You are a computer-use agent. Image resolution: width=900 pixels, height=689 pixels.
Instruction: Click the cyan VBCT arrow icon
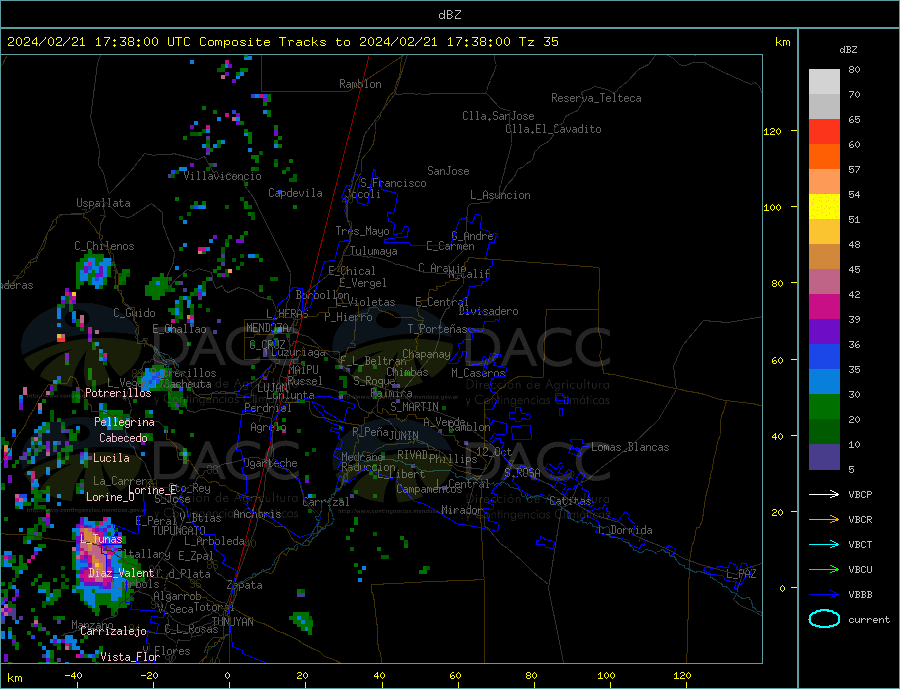(824, 544)
